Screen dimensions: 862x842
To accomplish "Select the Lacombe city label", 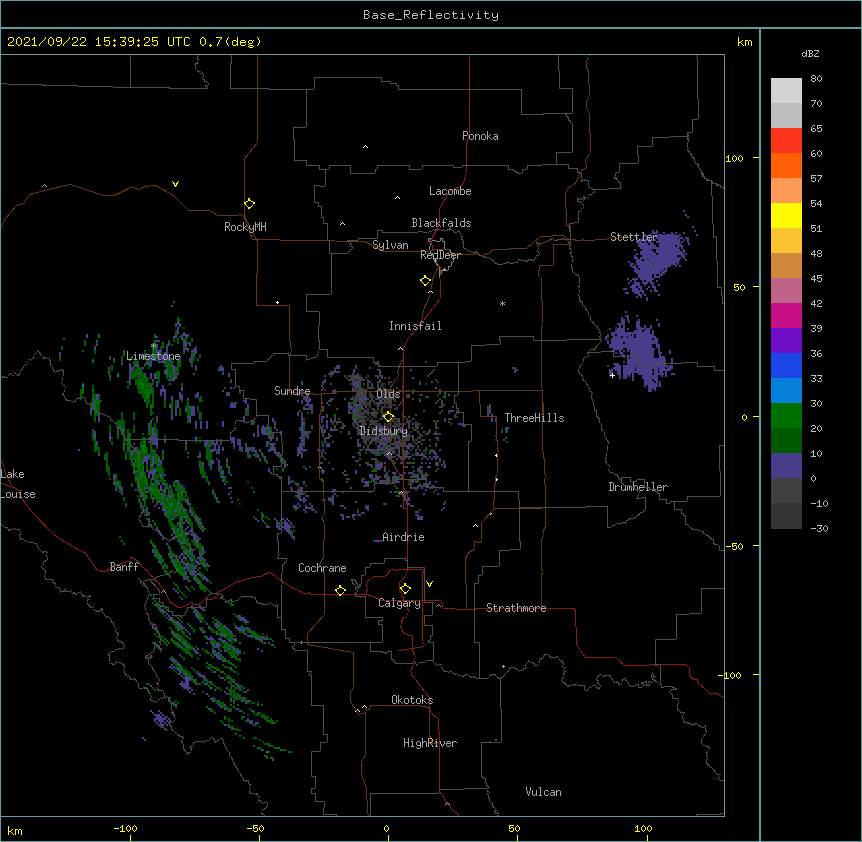I will pyautogui.click(x=450, y=191).
